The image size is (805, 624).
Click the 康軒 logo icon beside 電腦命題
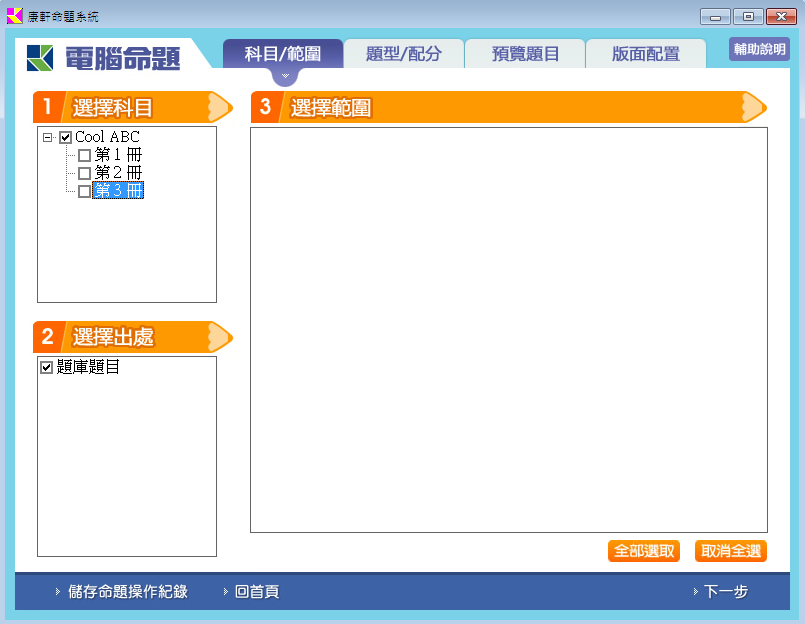coord(41,58)
